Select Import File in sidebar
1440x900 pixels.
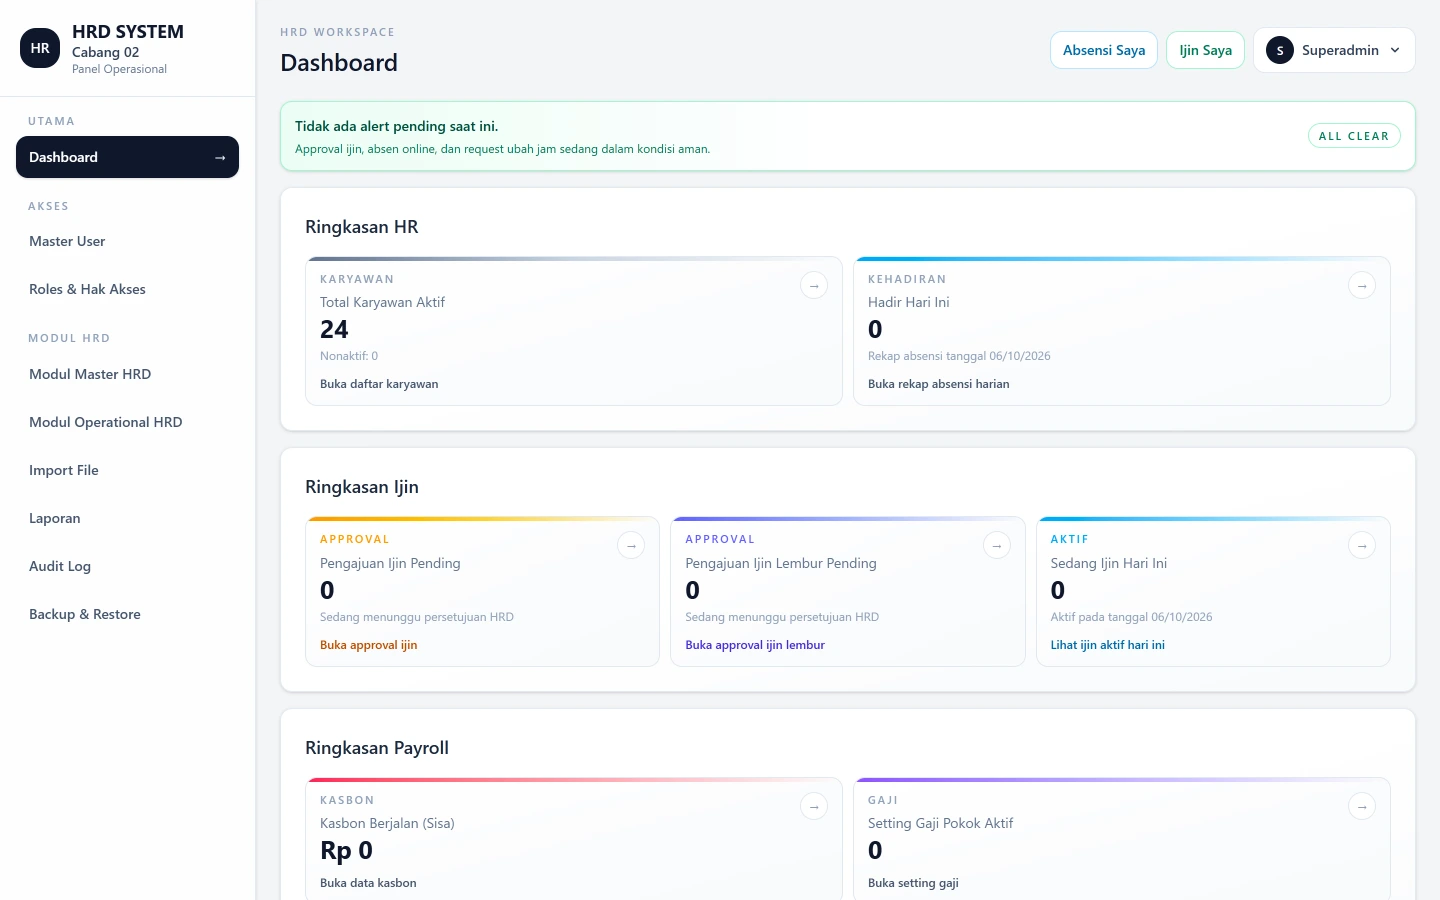(127, 470)
